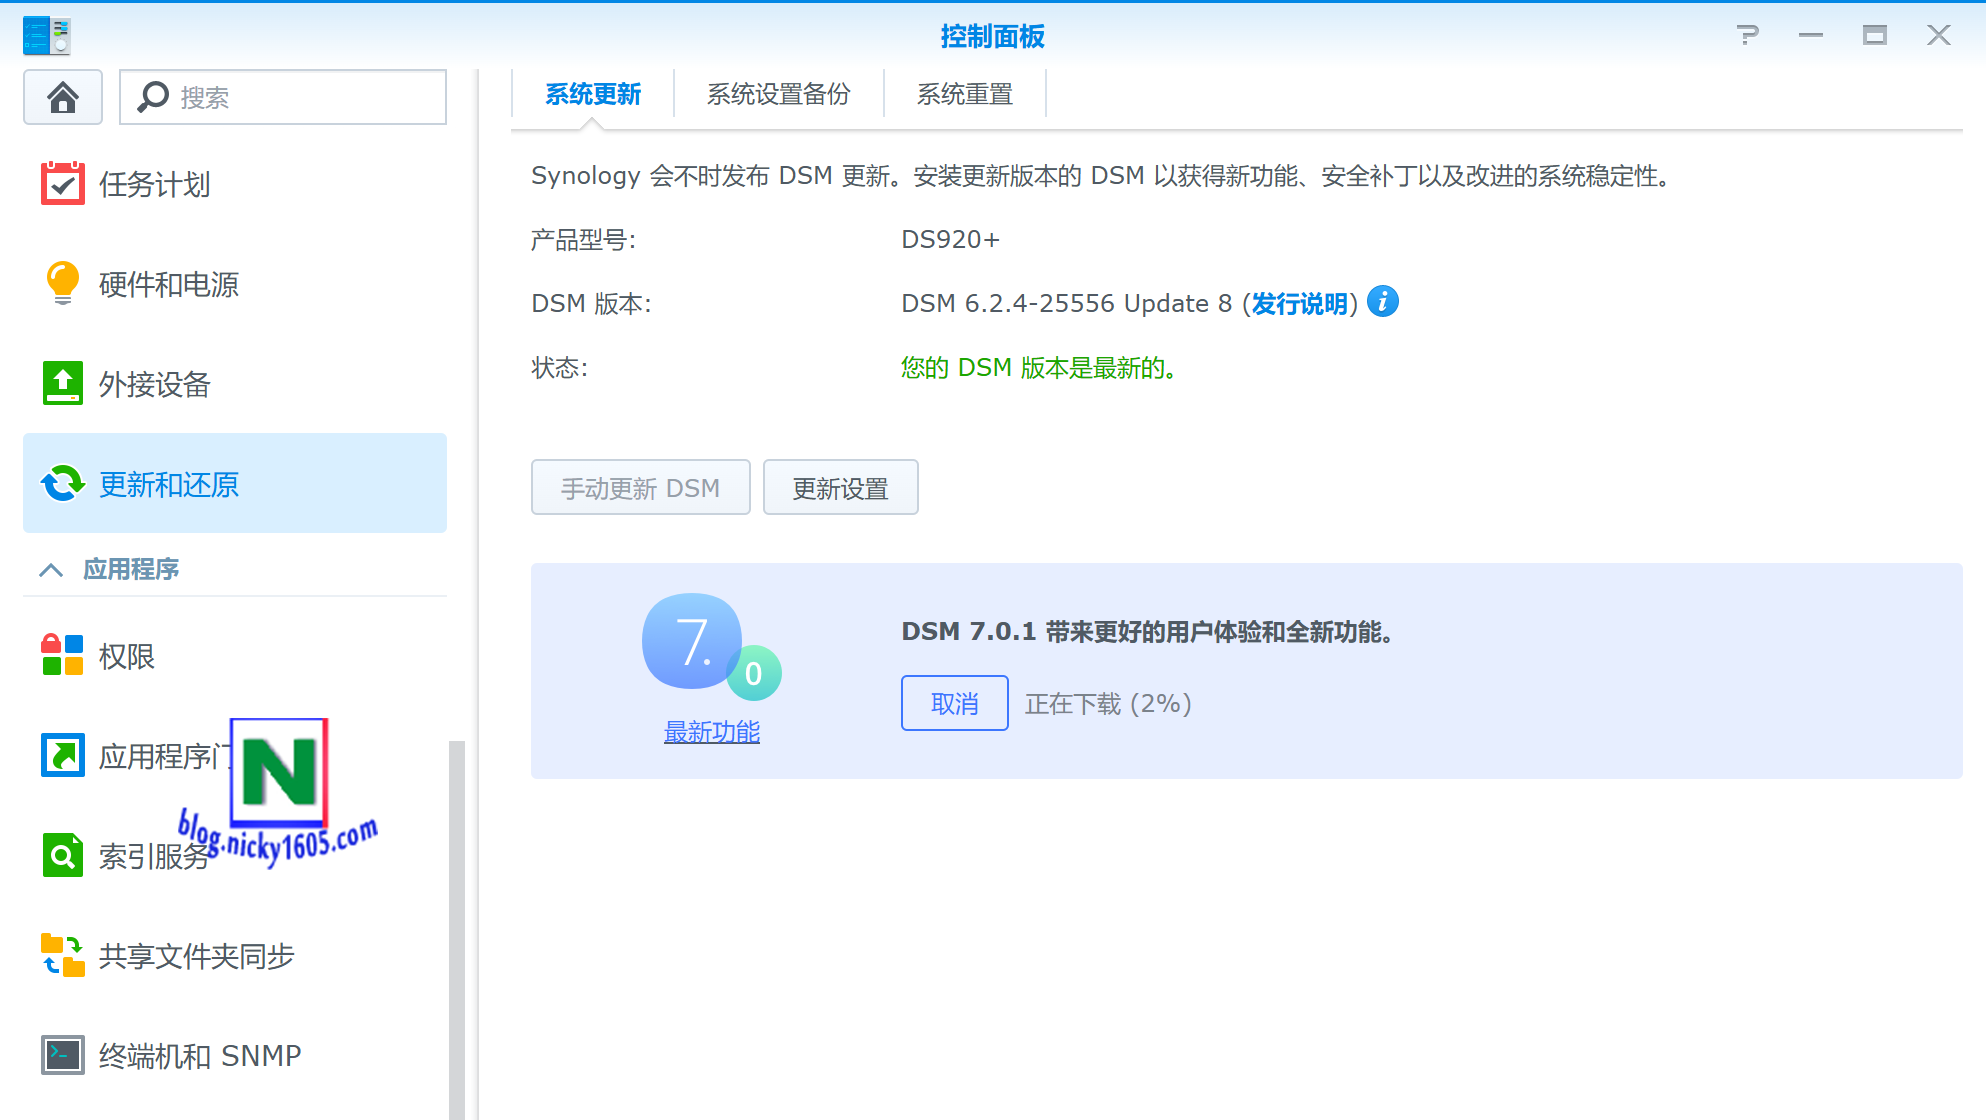Click 更新设置 button
The image size is (1986, 1120).
pos(841,488)
